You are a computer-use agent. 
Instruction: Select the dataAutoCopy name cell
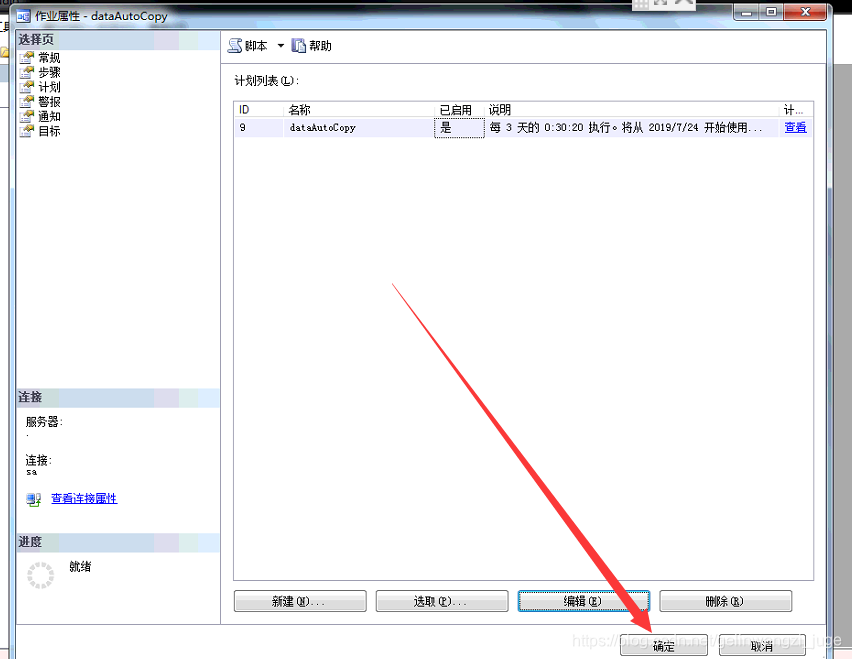(359, 128)
